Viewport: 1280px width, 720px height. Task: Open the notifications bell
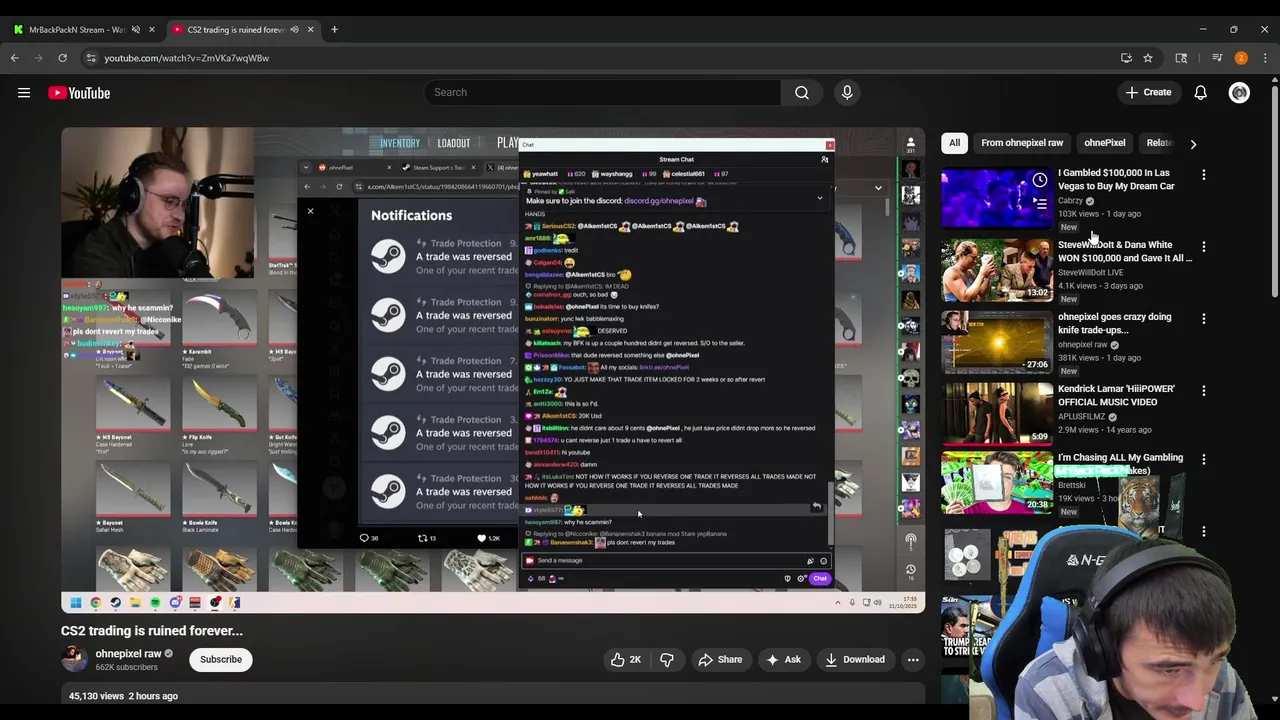(1200, 93)
